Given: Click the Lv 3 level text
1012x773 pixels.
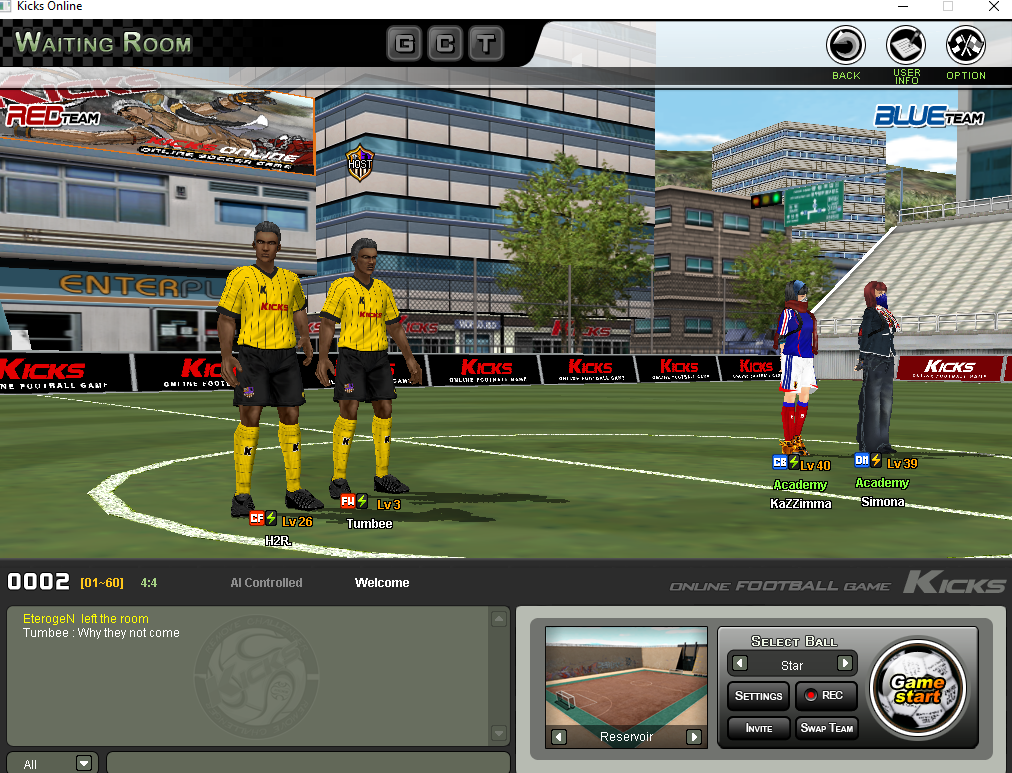Looking at the screenshot, I should 389,505.
